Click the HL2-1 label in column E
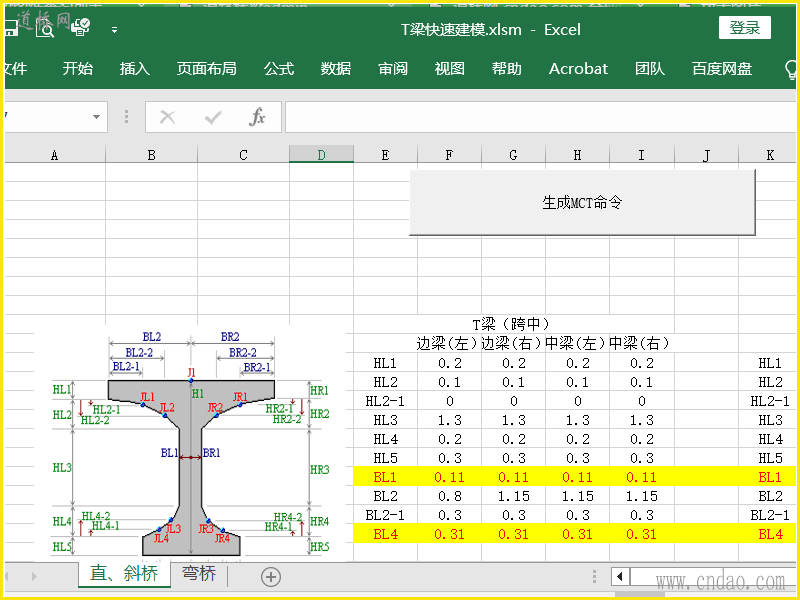This screenshot has height=600, width=800. click(385, 401)
